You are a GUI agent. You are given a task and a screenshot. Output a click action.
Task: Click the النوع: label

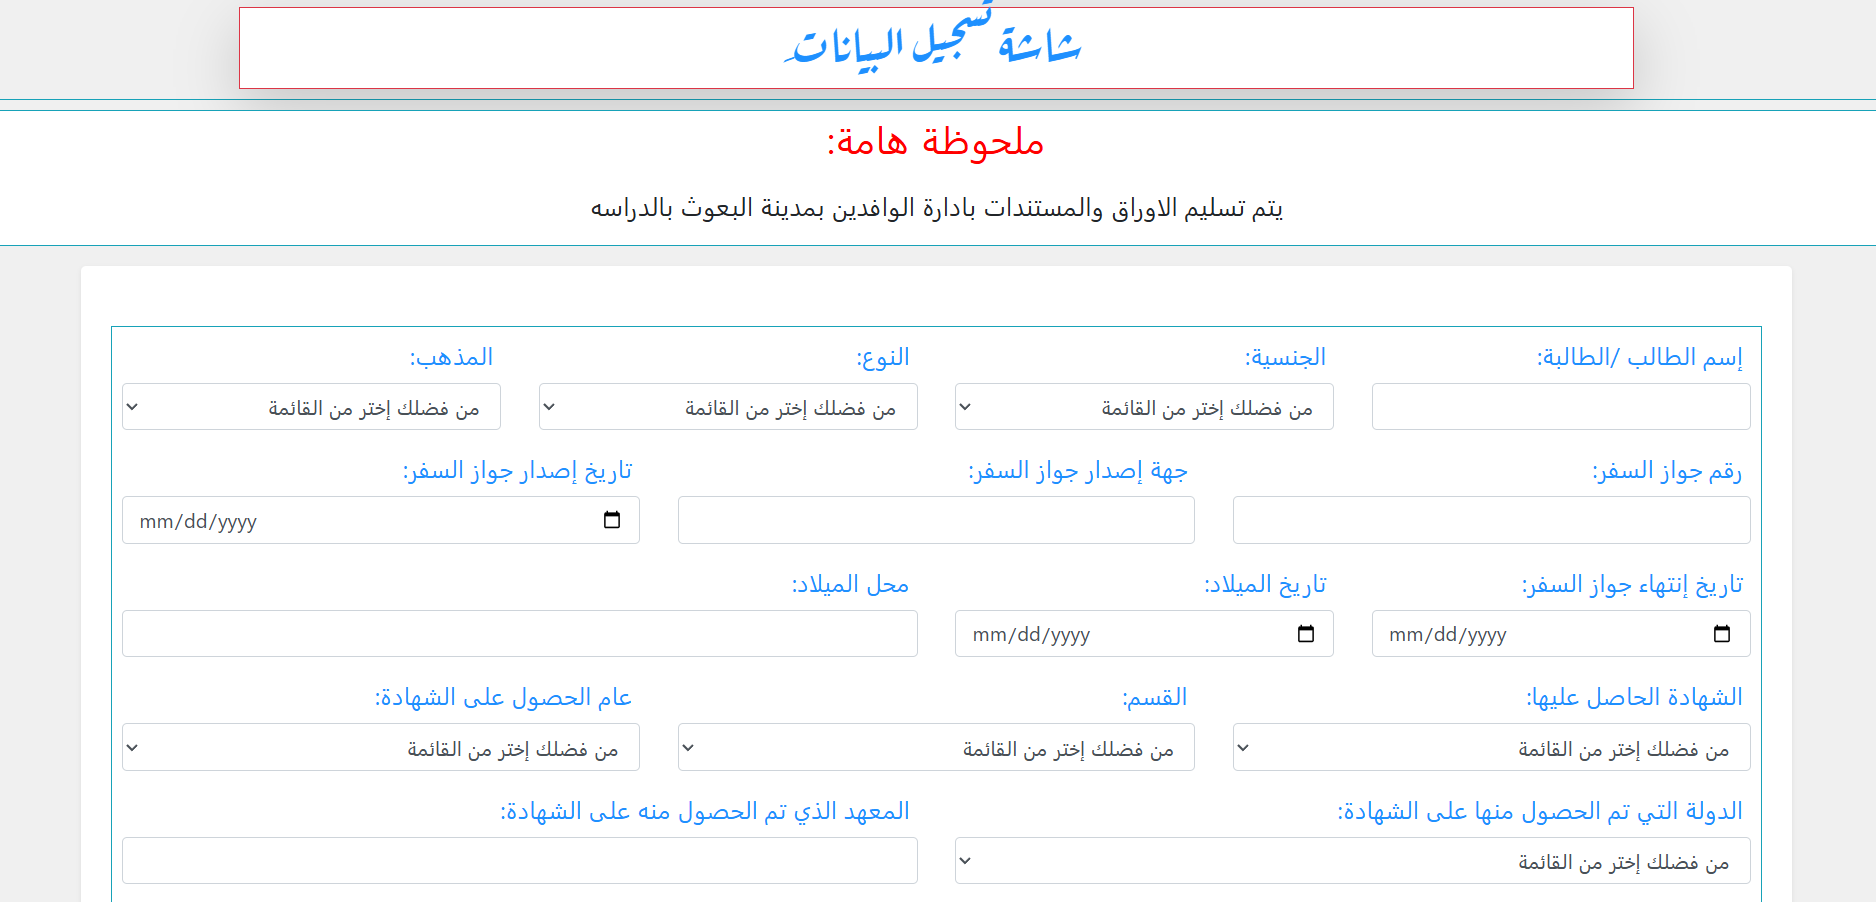coord(883,357)
